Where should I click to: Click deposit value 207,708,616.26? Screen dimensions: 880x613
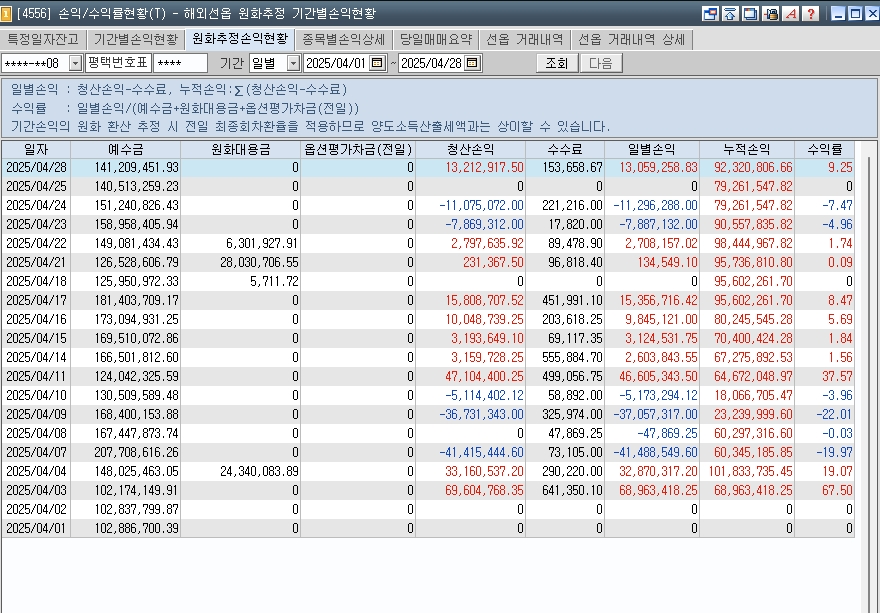pos(125,452)
